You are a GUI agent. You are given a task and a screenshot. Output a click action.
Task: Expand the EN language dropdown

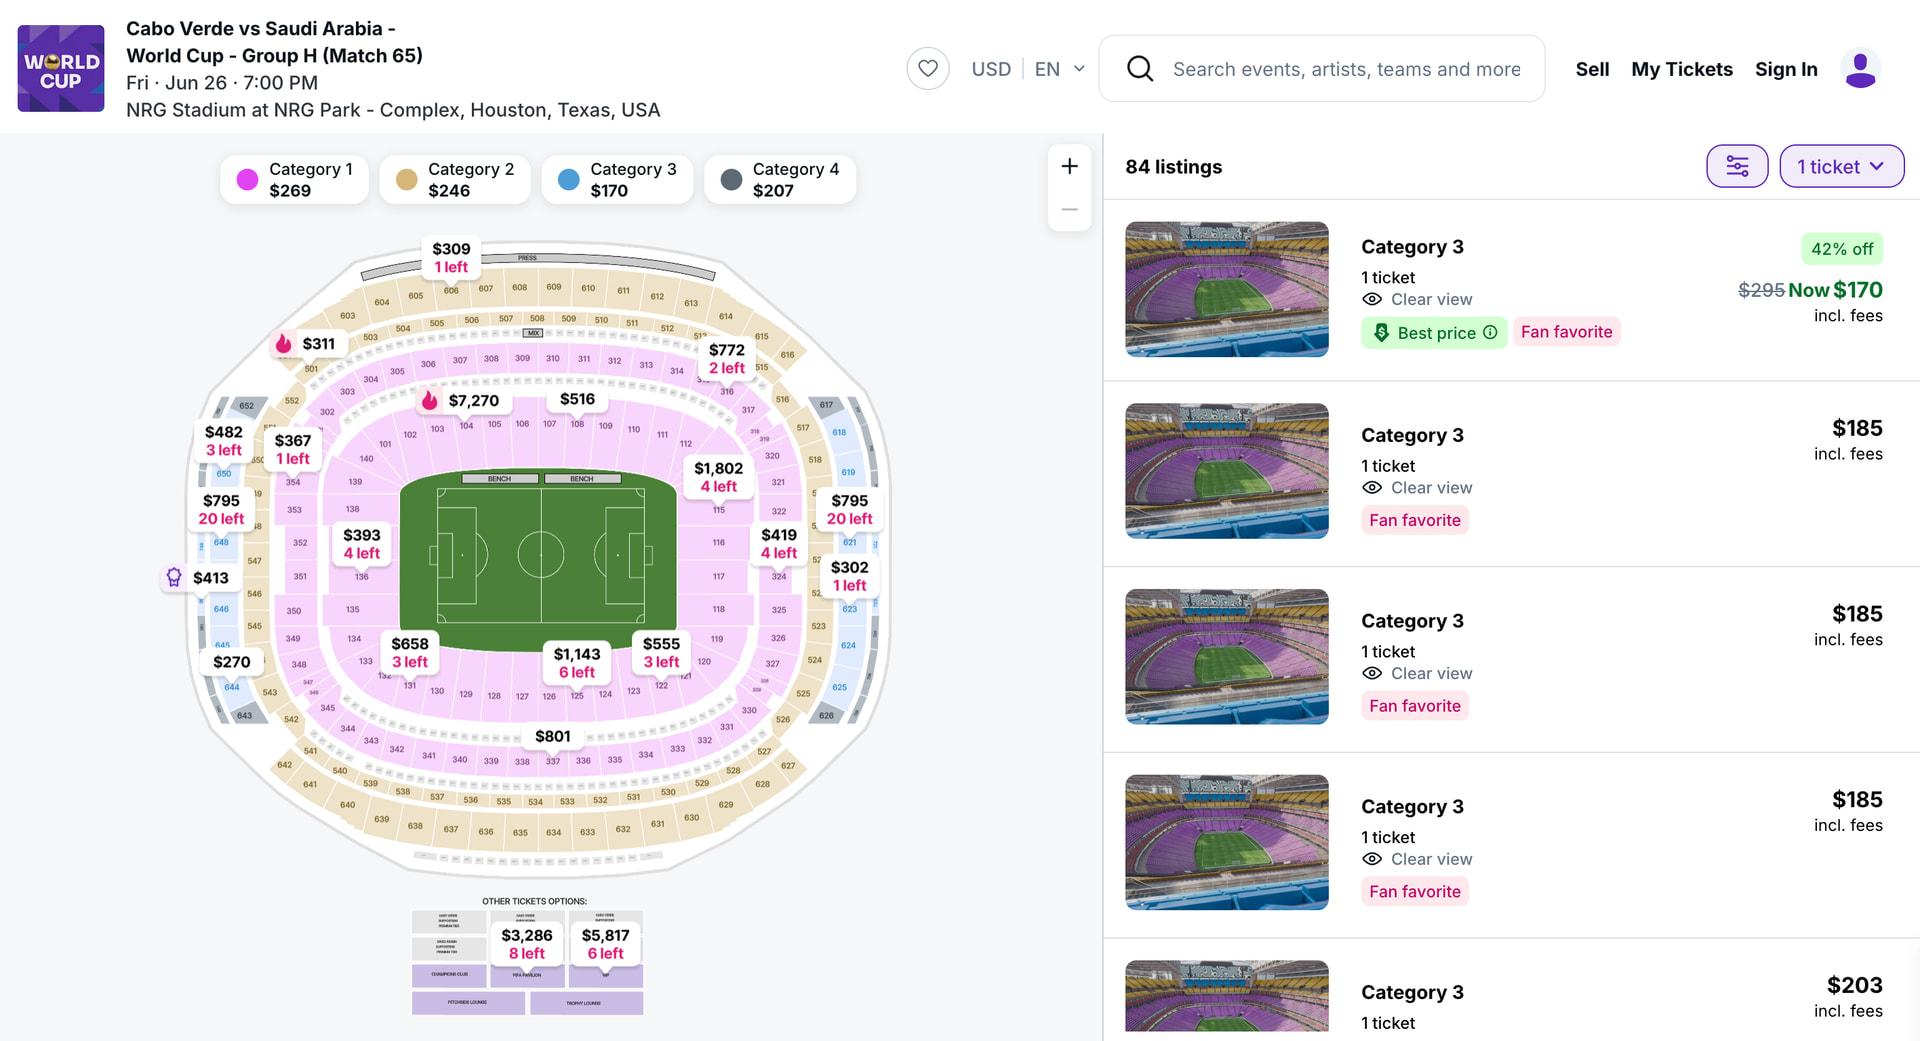(x=1059, y=69)
